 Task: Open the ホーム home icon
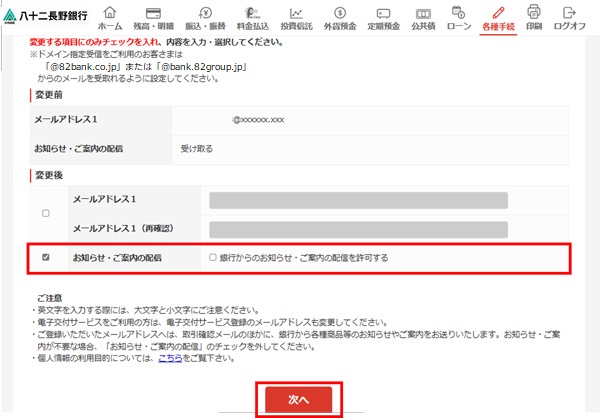pyautogui.click(x=110, y=17)
